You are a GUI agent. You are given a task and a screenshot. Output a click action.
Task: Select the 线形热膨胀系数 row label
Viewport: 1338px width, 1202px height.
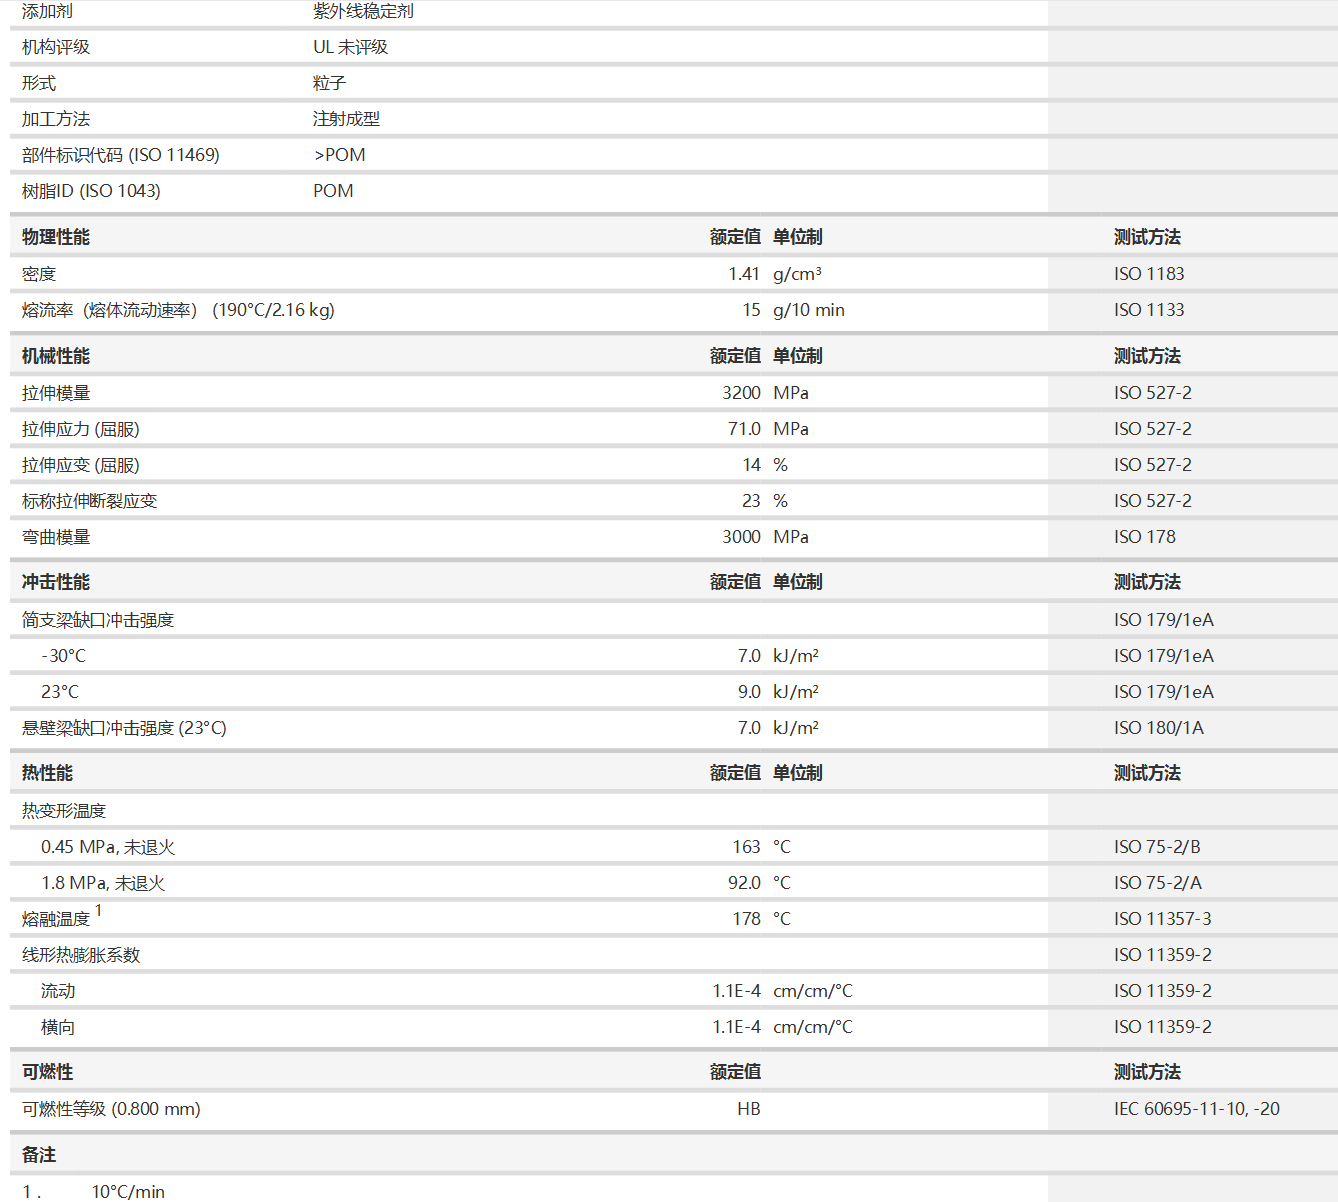click(x=81, y=955)
